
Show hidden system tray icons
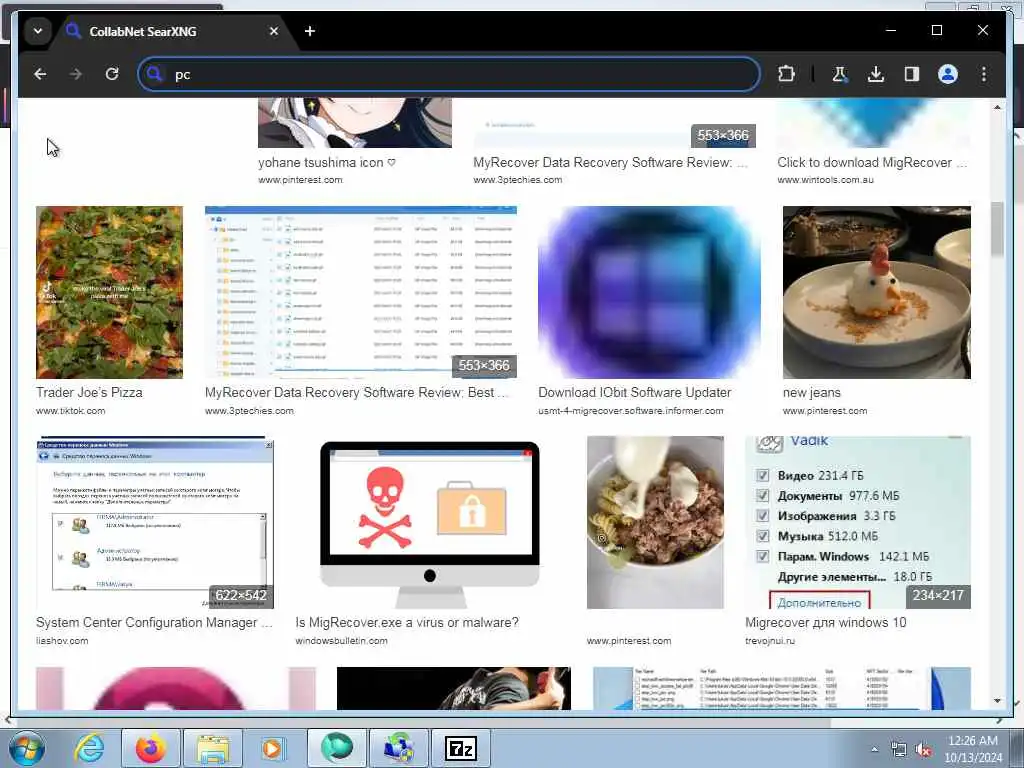[874, 750]
